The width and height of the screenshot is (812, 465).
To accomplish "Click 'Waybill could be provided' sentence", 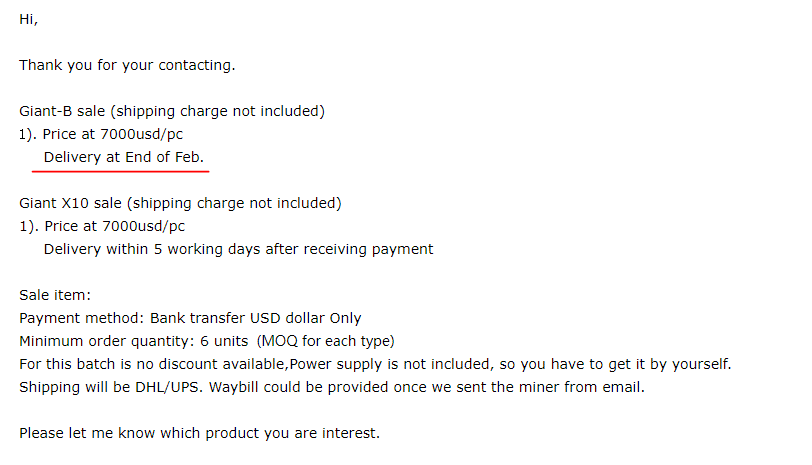I will [427, 387].
